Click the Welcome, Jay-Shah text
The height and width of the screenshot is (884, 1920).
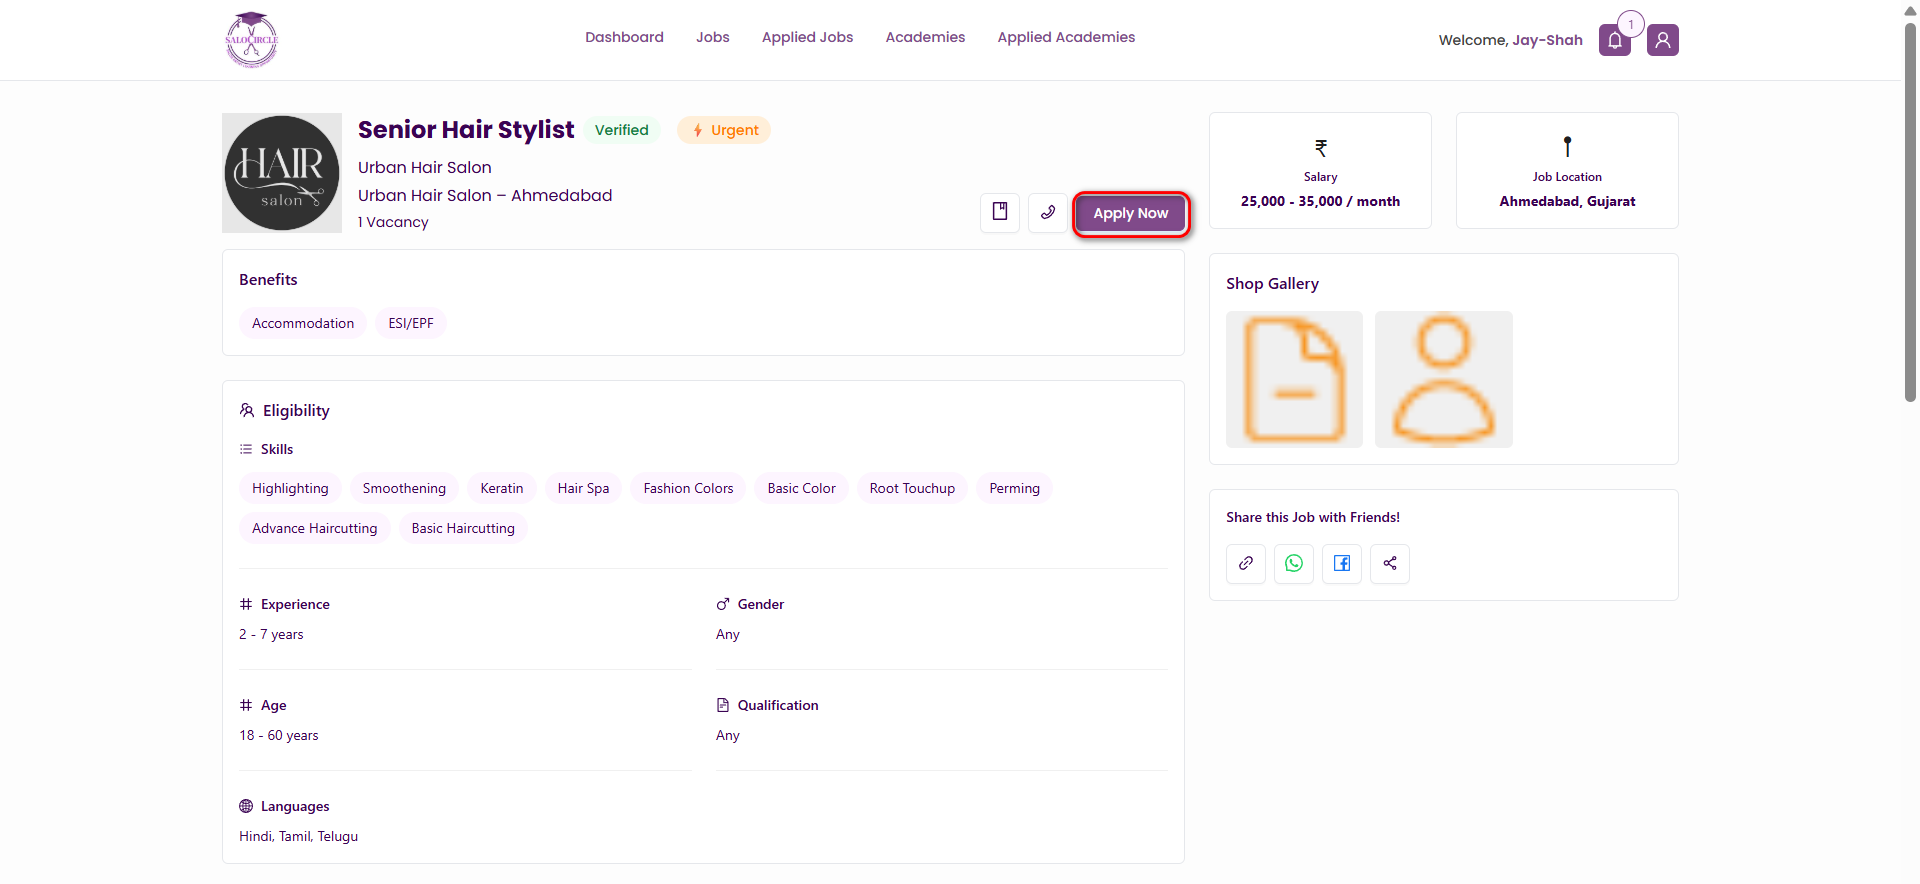[x=1510, y=40]
